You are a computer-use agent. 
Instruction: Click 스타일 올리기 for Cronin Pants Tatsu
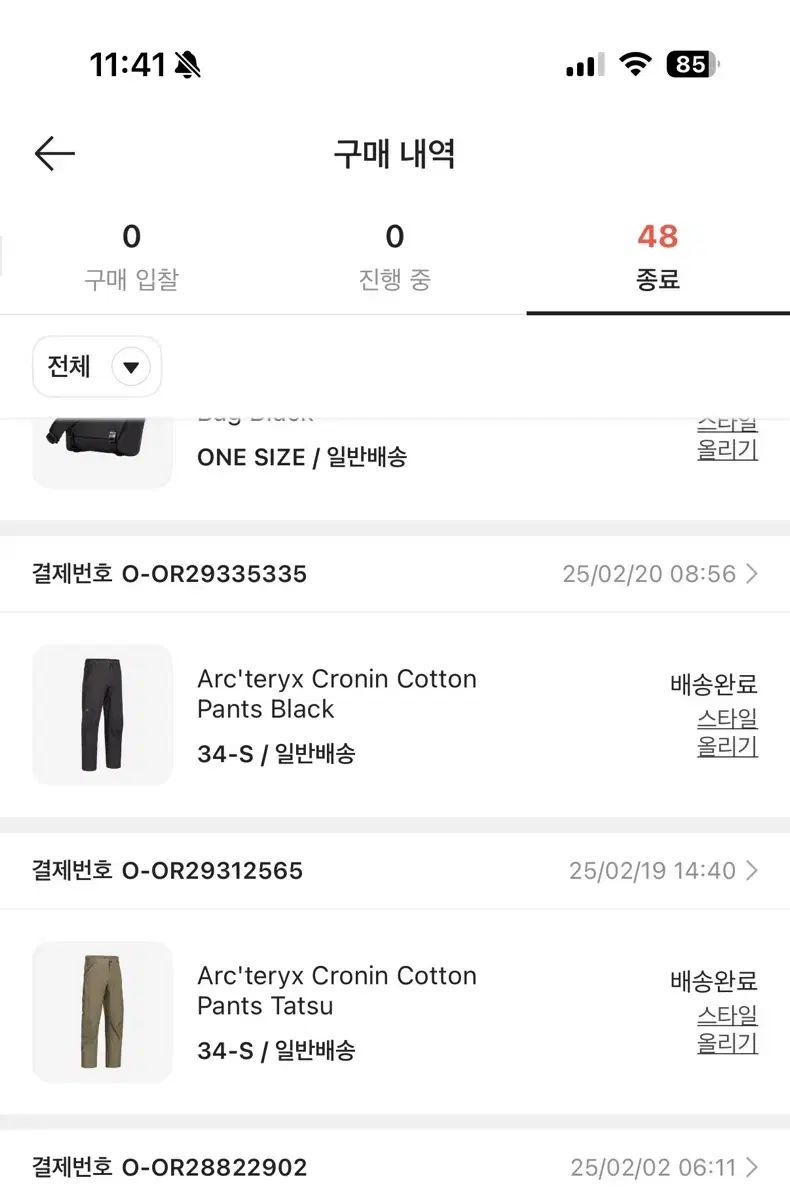click(x=727, y=1029)
